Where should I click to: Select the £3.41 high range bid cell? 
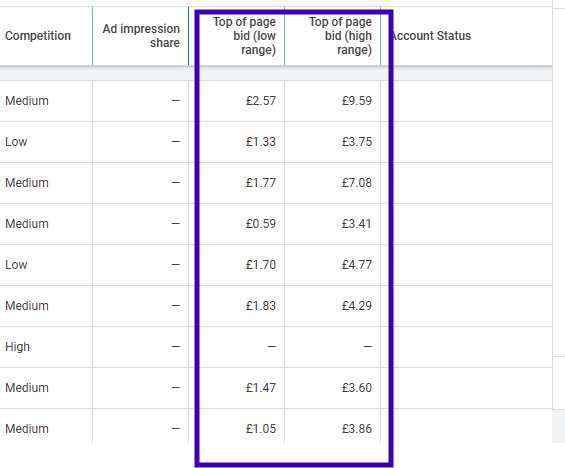[x=357, y=224]
